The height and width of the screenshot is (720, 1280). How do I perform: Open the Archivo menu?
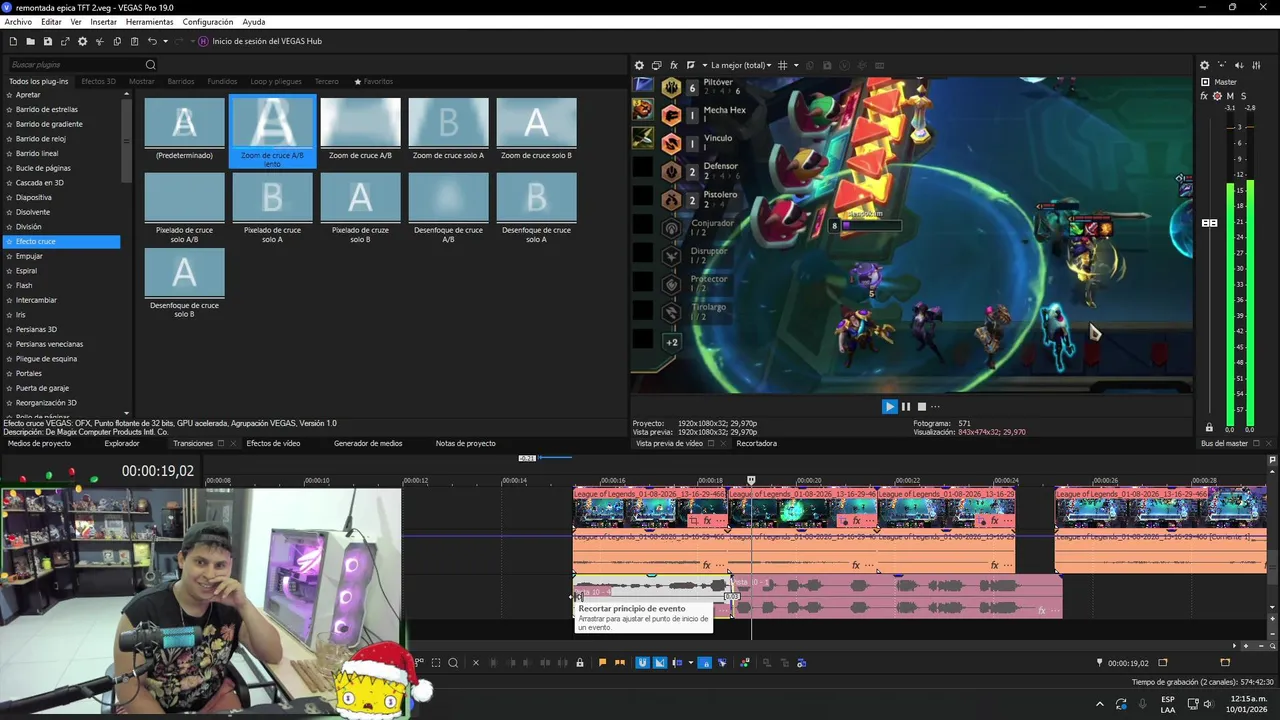tap(18, 22)
